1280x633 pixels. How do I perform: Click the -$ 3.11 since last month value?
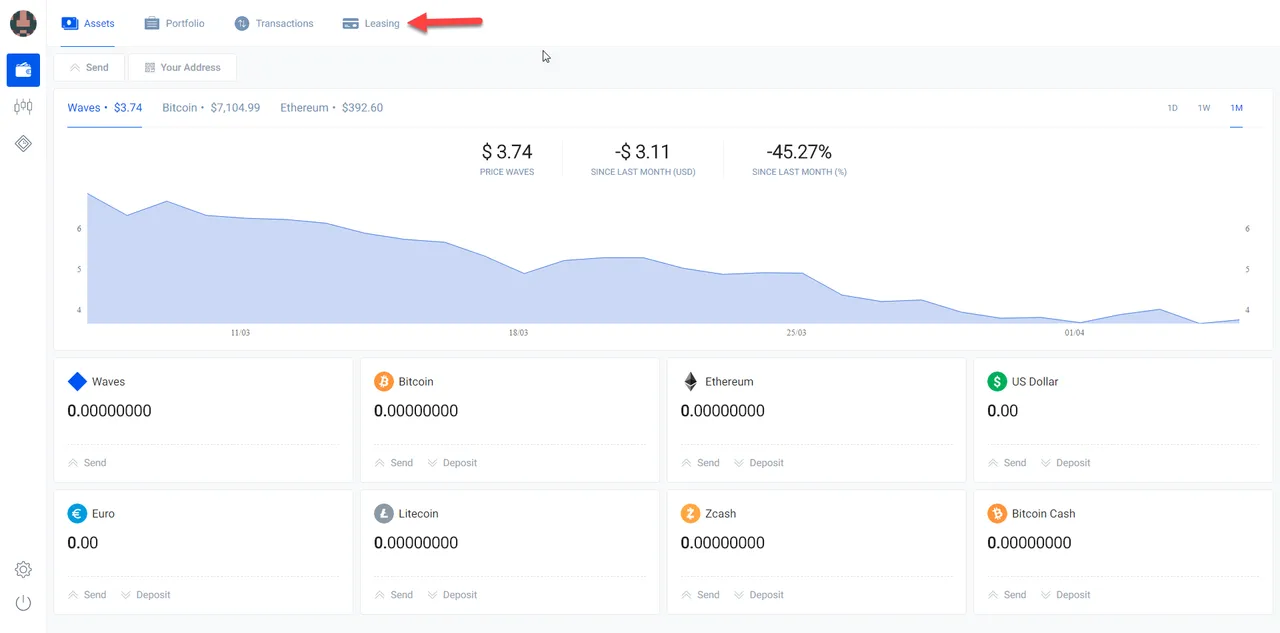643,152
